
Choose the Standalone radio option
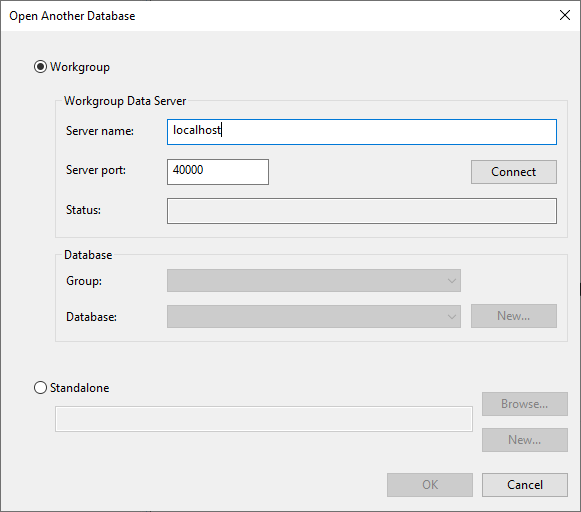click(40, 388)
